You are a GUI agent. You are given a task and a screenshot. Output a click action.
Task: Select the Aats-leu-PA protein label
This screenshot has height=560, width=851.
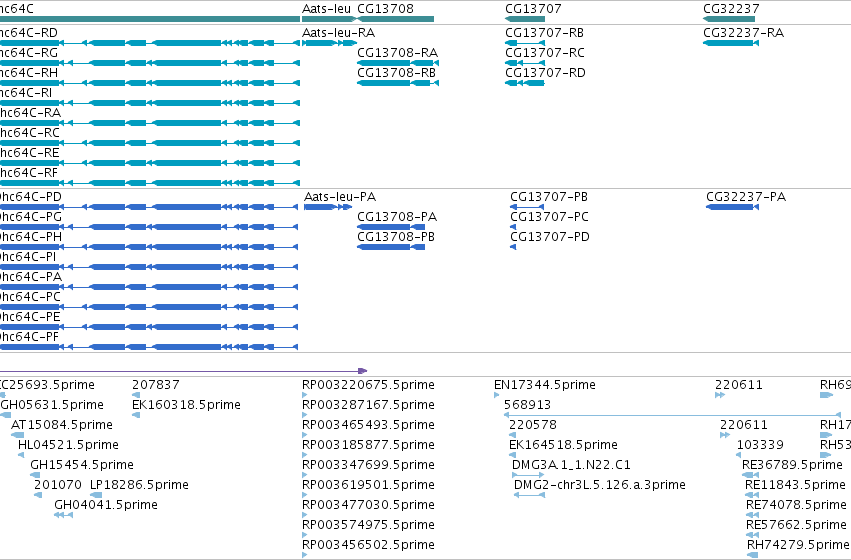340,196
